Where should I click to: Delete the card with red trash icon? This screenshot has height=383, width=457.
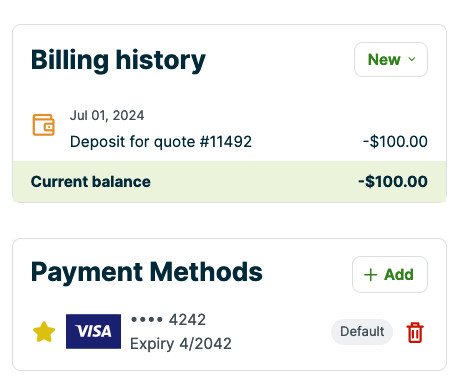(x=415, y=332)
